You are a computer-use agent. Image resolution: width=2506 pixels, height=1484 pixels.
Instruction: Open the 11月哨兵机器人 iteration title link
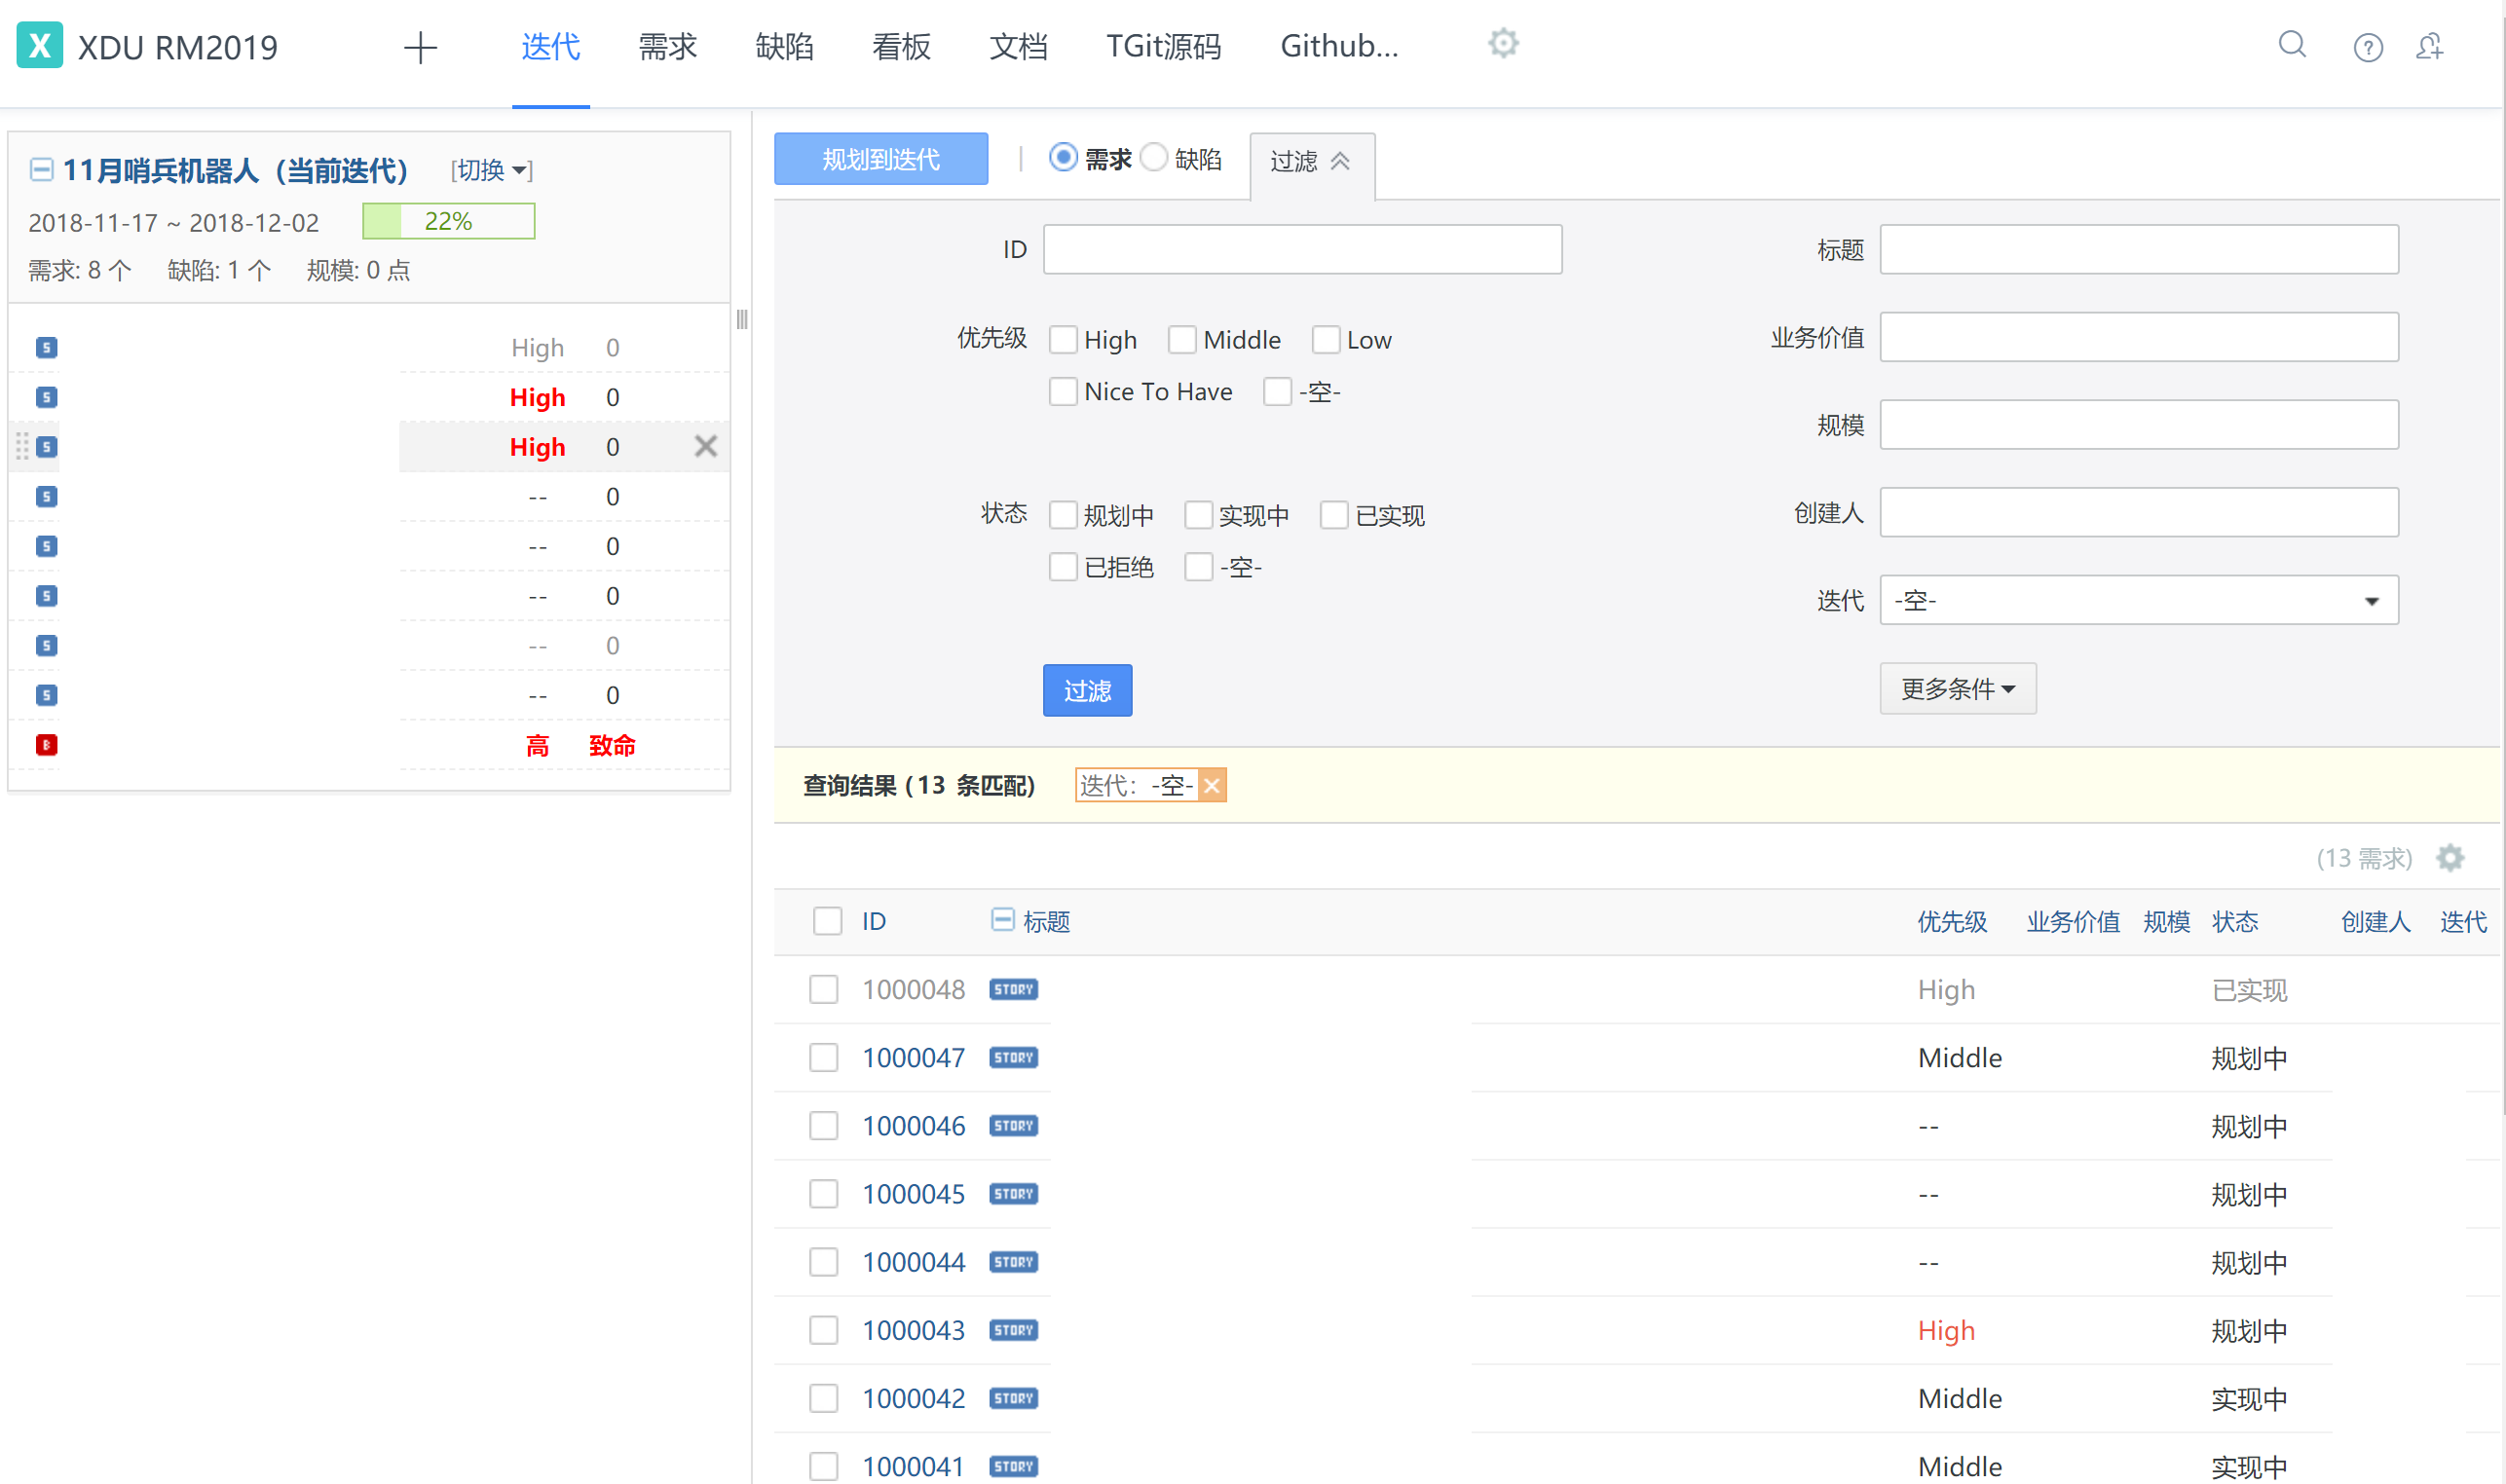pos(235,170)
